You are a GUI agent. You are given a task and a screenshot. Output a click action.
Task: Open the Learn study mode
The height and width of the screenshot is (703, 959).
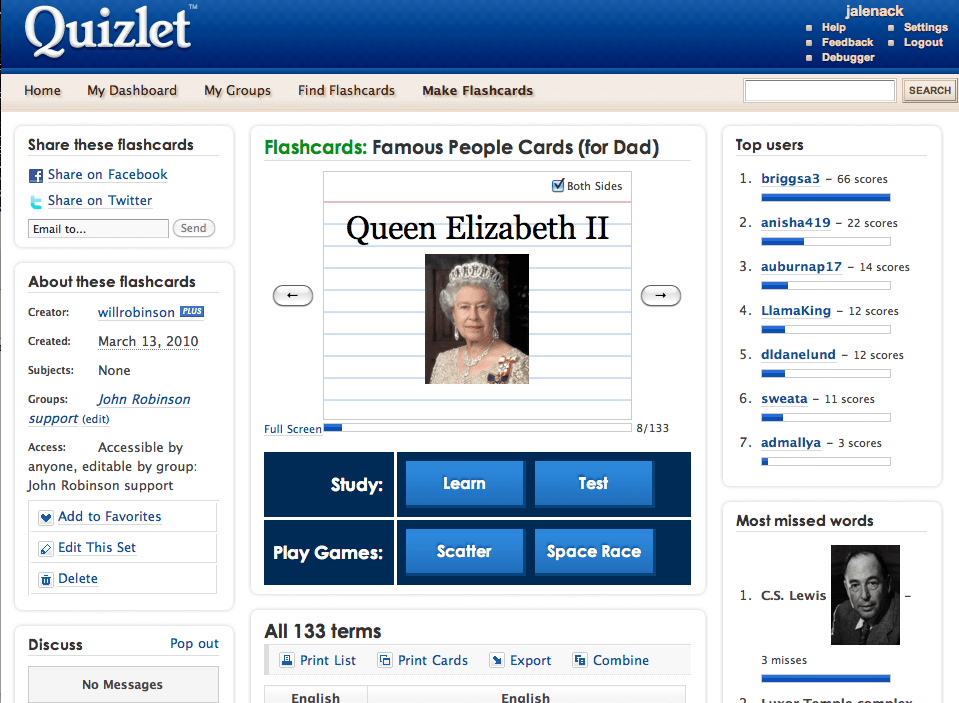[464, 484]
